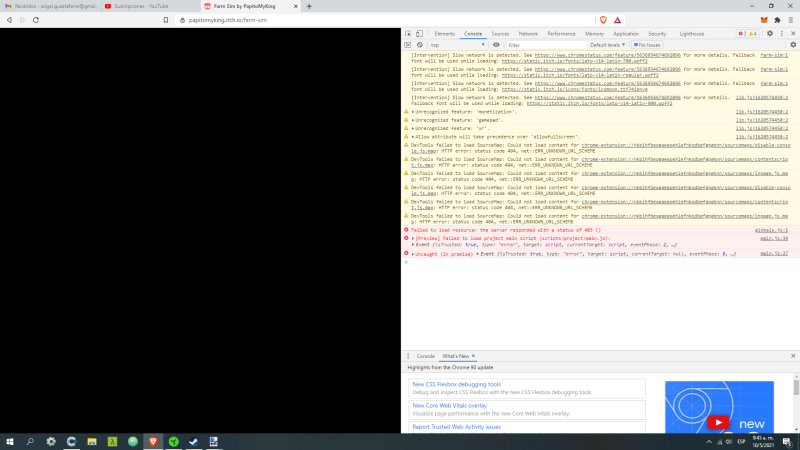Open a new browser tab
This screenshot has width=800, height=450.
309,6
